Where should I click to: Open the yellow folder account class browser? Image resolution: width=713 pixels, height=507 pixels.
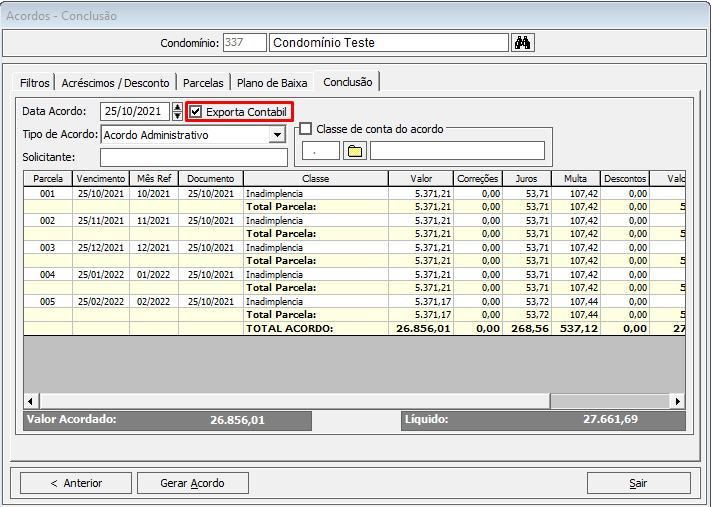(355, 151)
